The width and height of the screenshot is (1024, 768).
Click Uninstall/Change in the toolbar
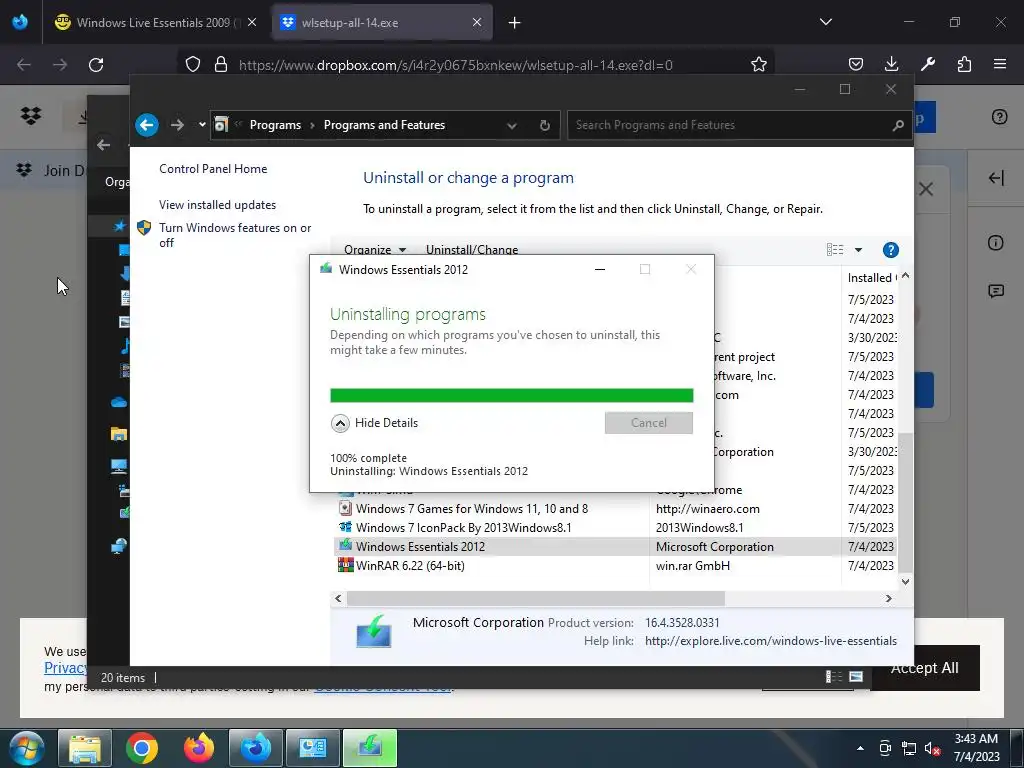pos(472,249)
